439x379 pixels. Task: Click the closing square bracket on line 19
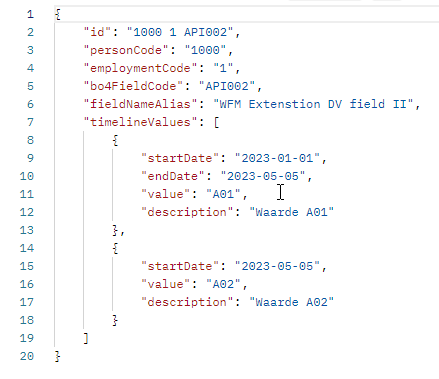pyautogui.click(x=86, y=338)
